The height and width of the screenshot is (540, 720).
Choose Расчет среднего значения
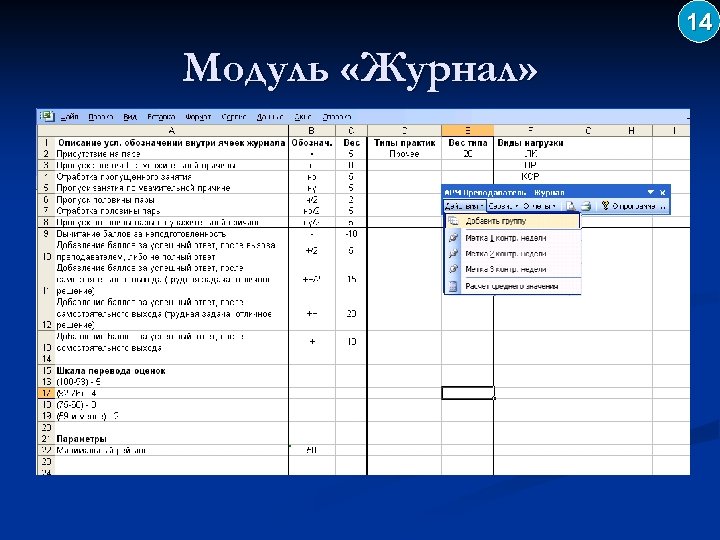coord(512,286)
